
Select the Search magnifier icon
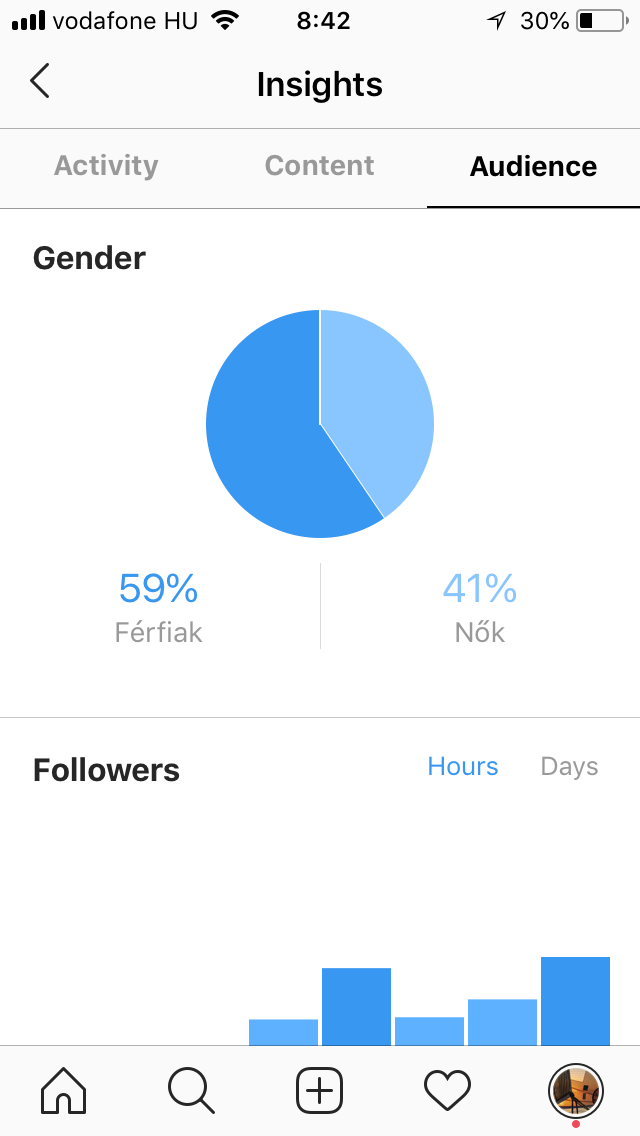[191, 1092]
